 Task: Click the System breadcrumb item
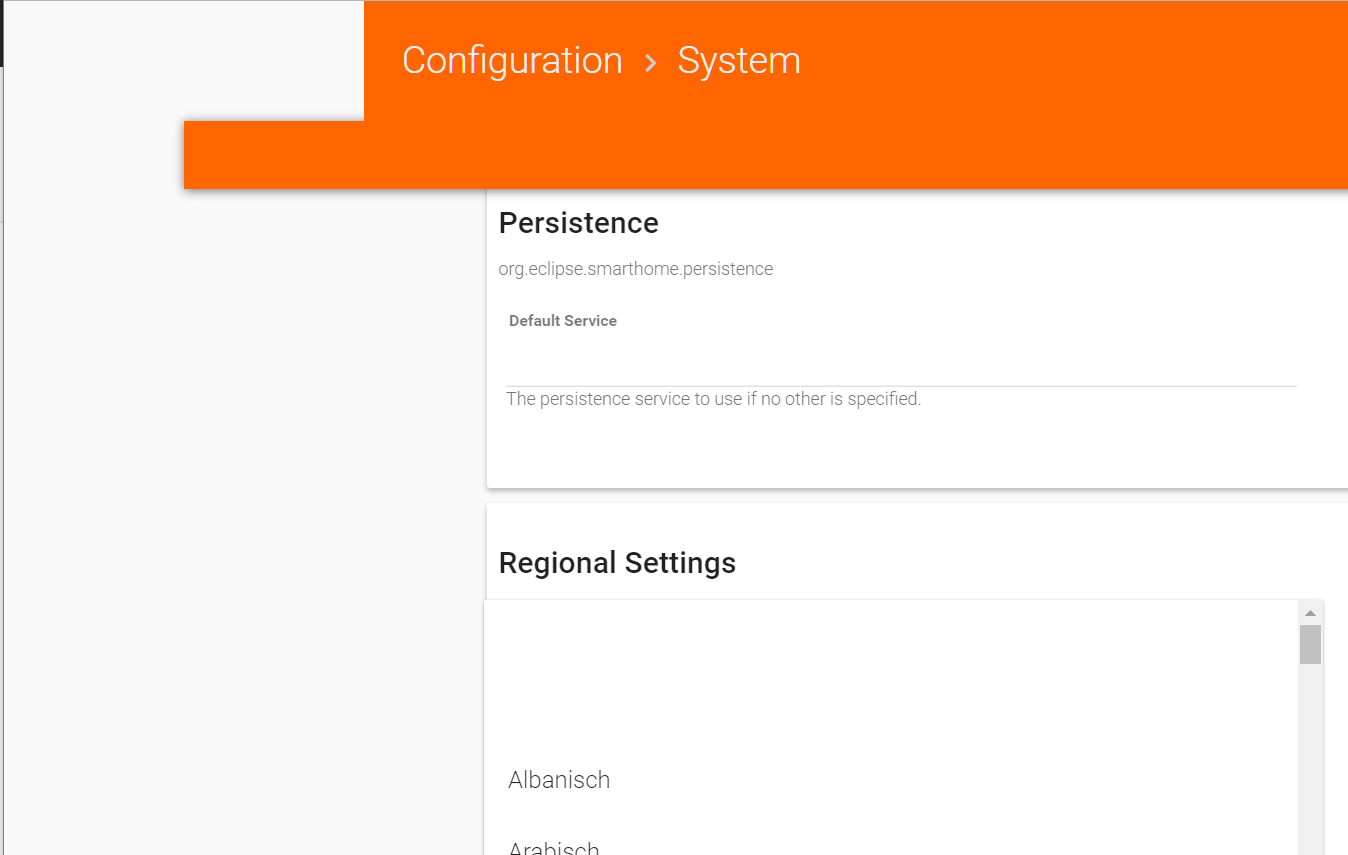[x=739, y=60]
